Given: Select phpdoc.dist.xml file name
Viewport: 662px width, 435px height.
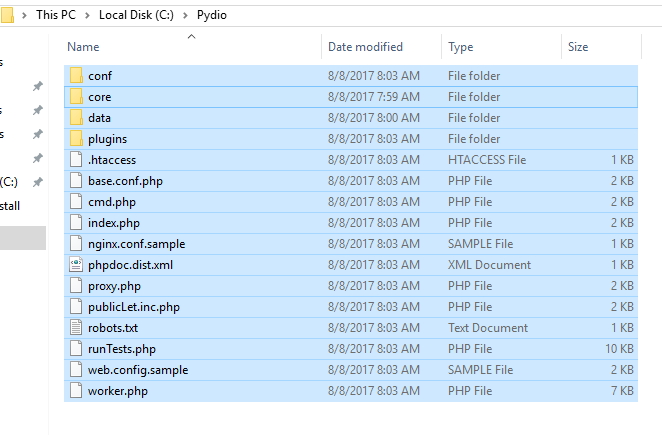Looking at the screenshot, I should point(130,265).
